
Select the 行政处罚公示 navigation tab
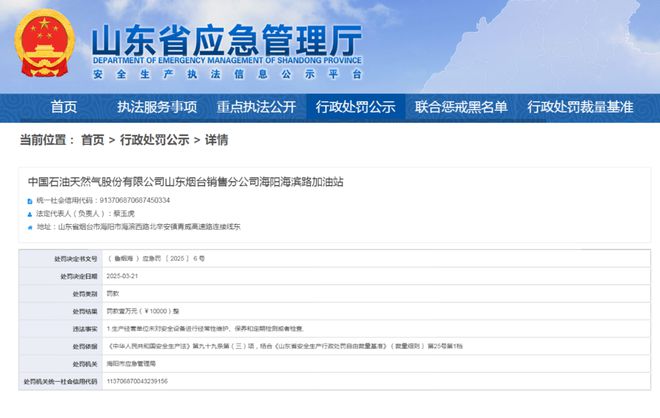(356, 107)
